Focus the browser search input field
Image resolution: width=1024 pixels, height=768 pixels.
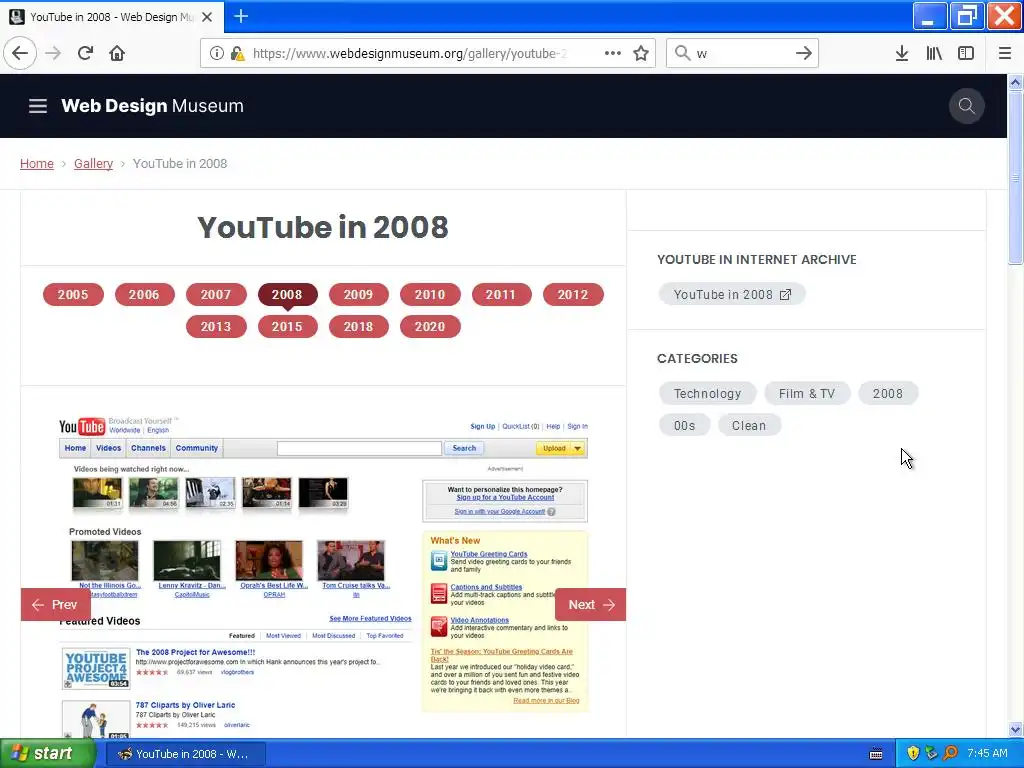(742, 53)
